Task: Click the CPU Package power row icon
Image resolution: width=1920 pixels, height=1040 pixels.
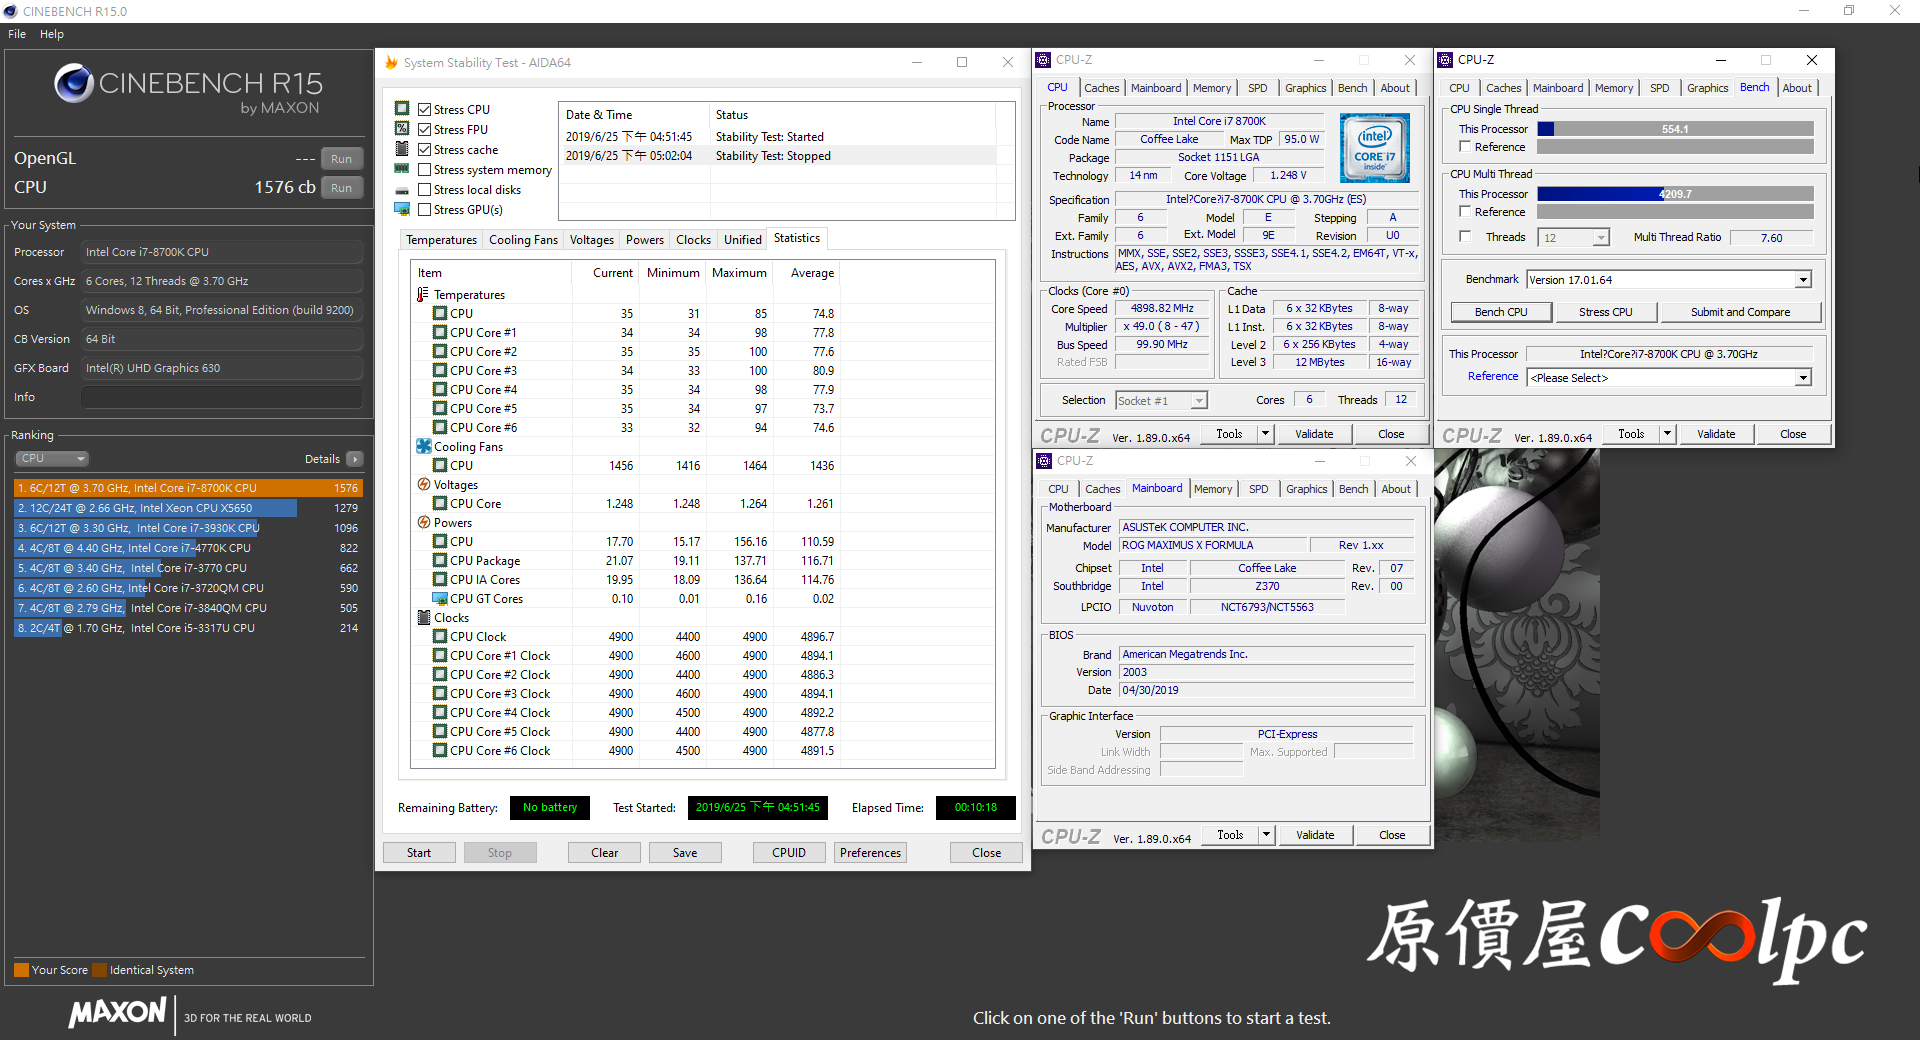Action: [440, 560]
